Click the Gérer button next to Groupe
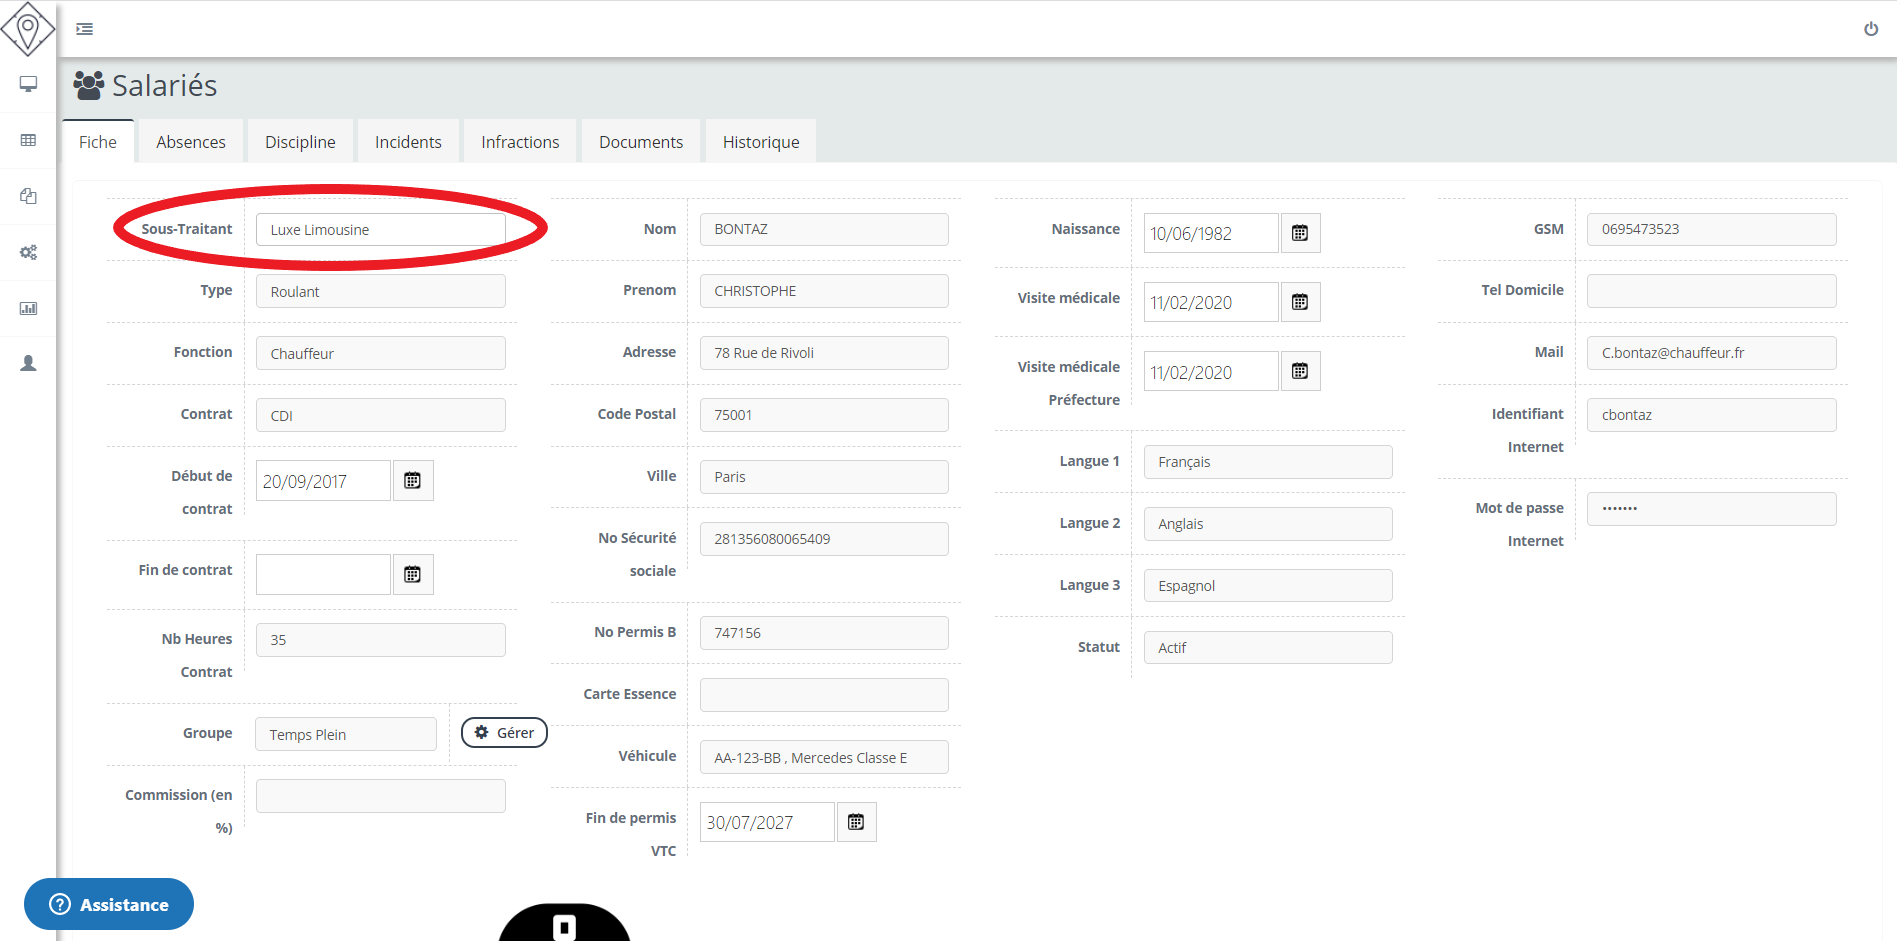Screen dimensions: 1897x941 pyautogui.click(x=504, y=732)
